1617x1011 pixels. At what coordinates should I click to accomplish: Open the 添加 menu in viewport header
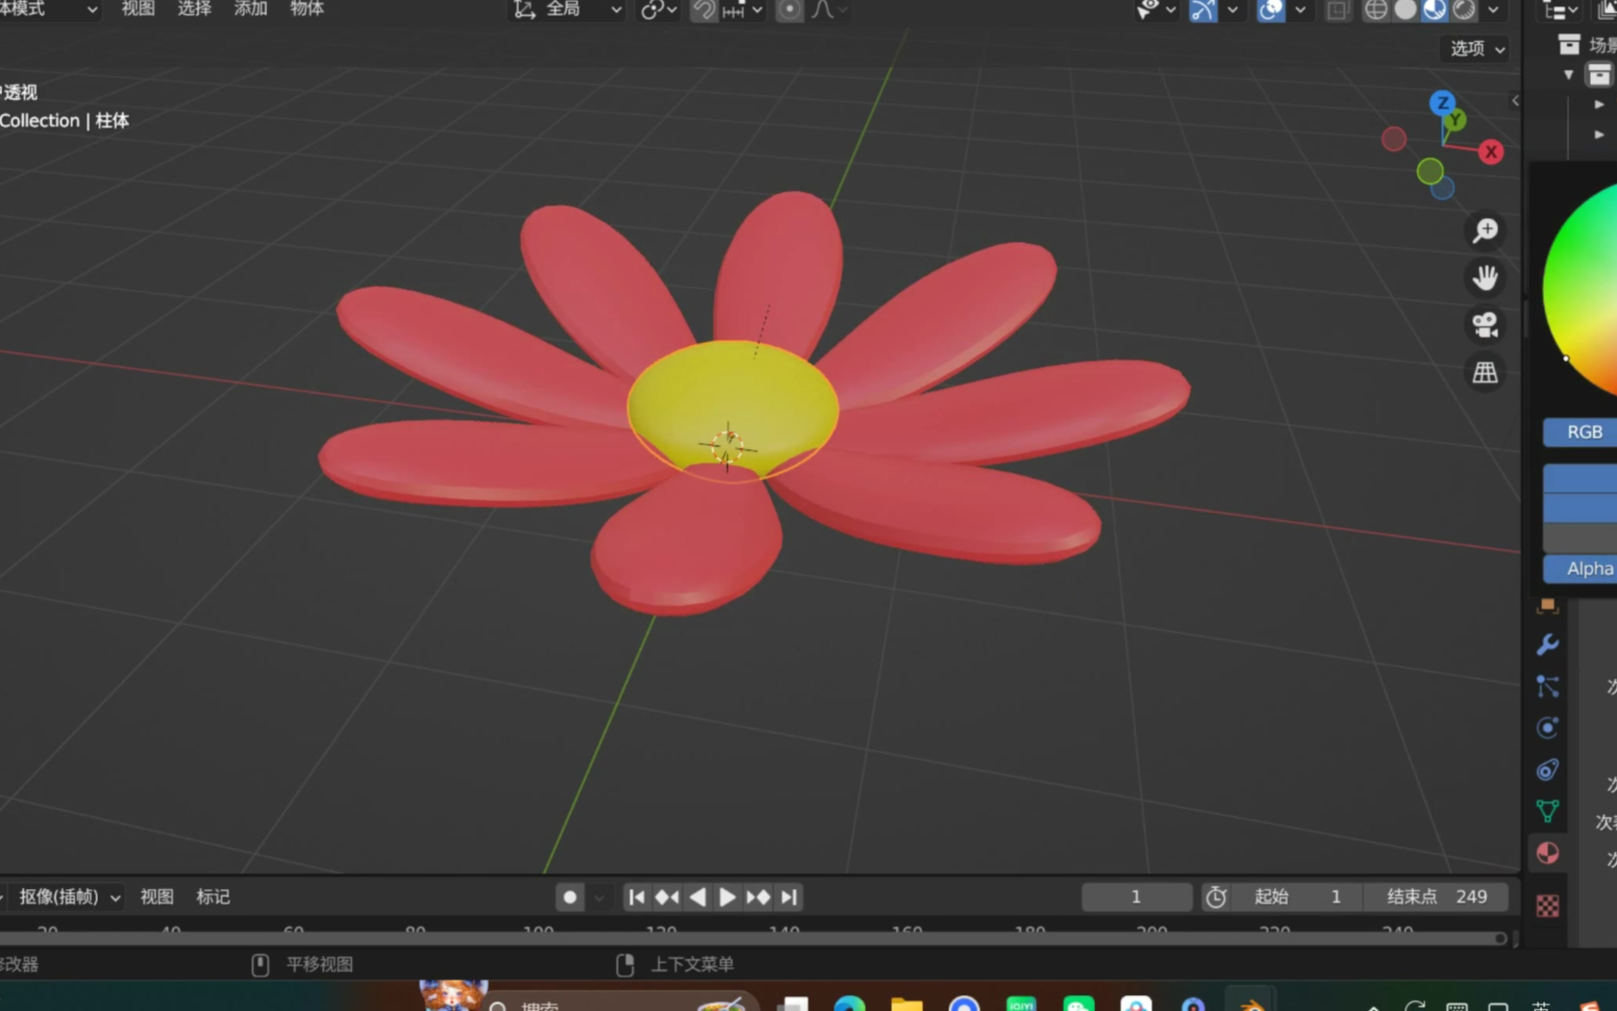click(x=250, y=9)
